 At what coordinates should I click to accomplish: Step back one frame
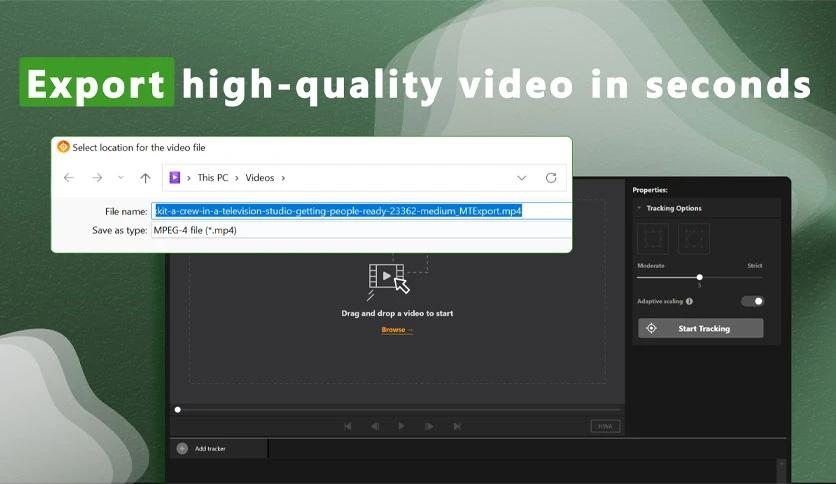pos(375,426)
